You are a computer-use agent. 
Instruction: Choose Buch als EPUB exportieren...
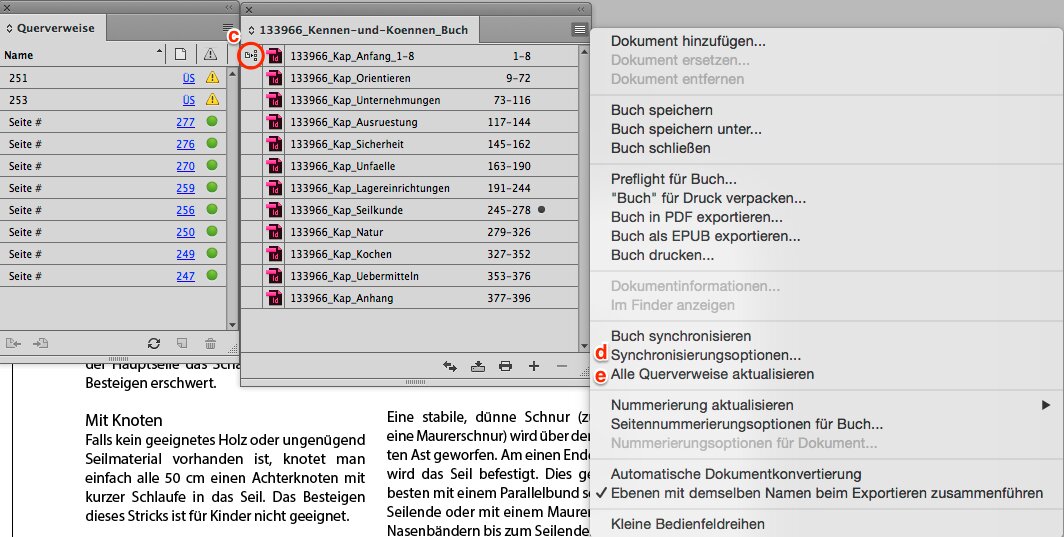[x=706, y=236]
